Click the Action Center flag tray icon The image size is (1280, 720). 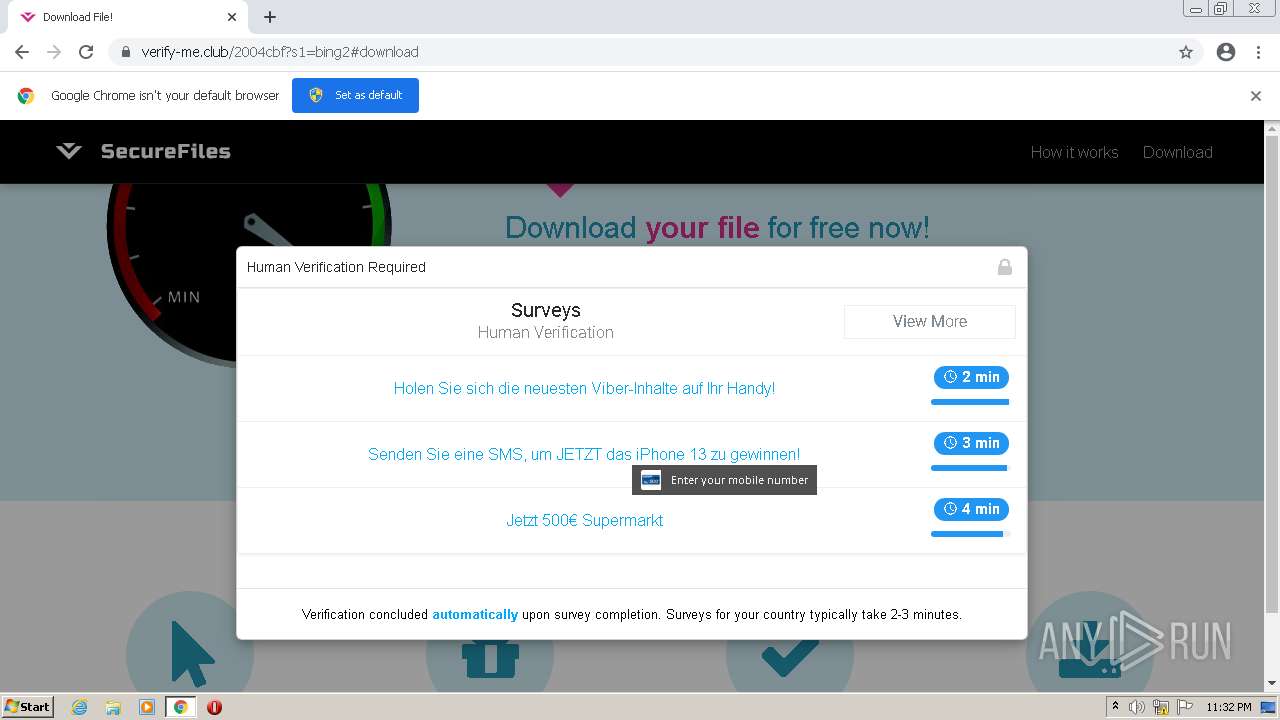(1183, 707)
